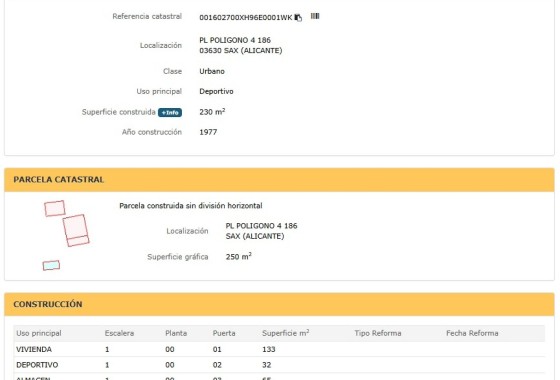The height and width of the screenshot is (380, 560).
Task: Open the +Info badge for Superficie construida
Action: click(x=170, y=112)
